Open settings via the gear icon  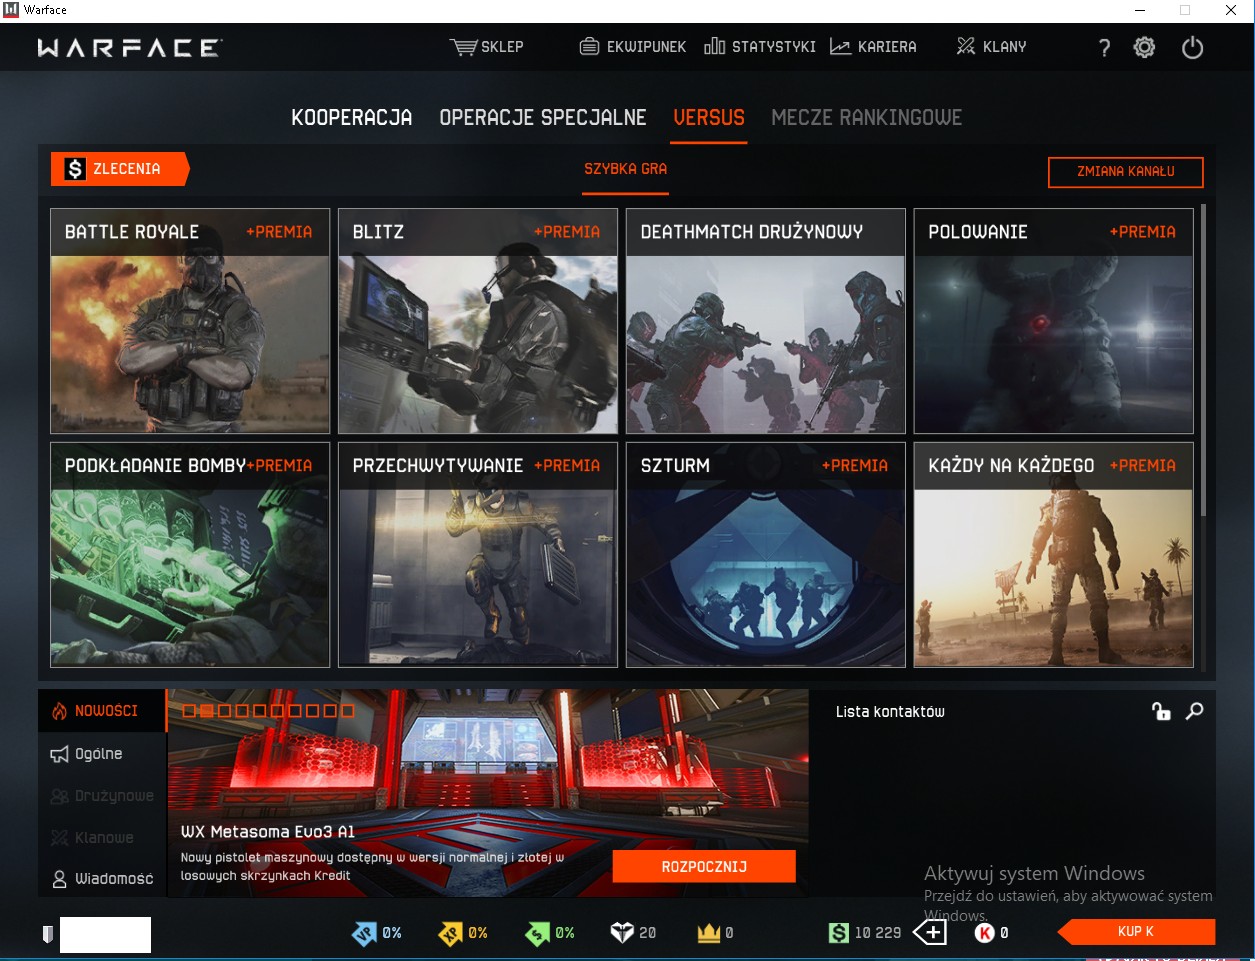click(1144, 47)
